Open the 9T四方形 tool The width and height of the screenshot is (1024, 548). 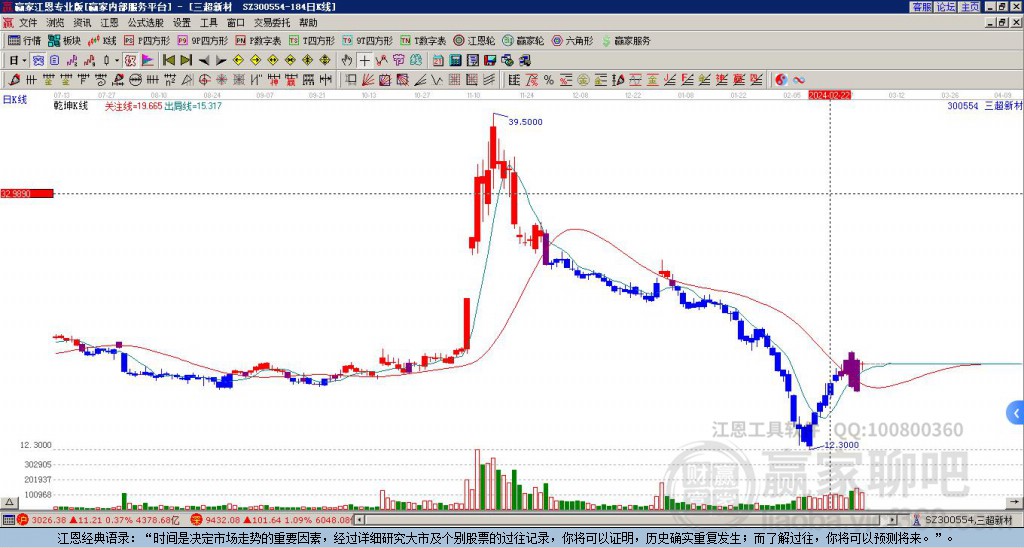[x=368, y=40]
